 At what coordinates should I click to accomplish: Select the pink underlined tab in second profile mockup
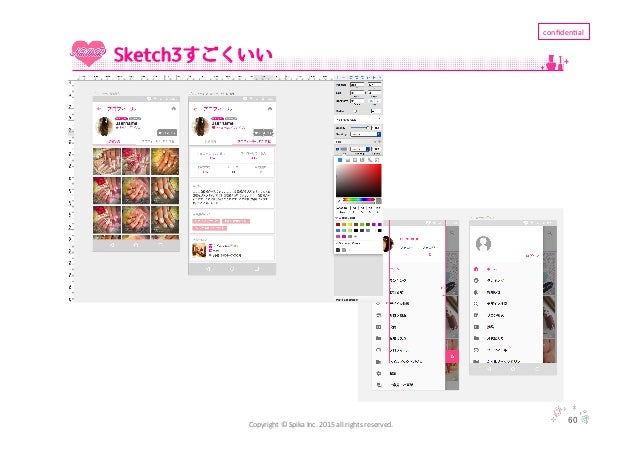point(253,141)
